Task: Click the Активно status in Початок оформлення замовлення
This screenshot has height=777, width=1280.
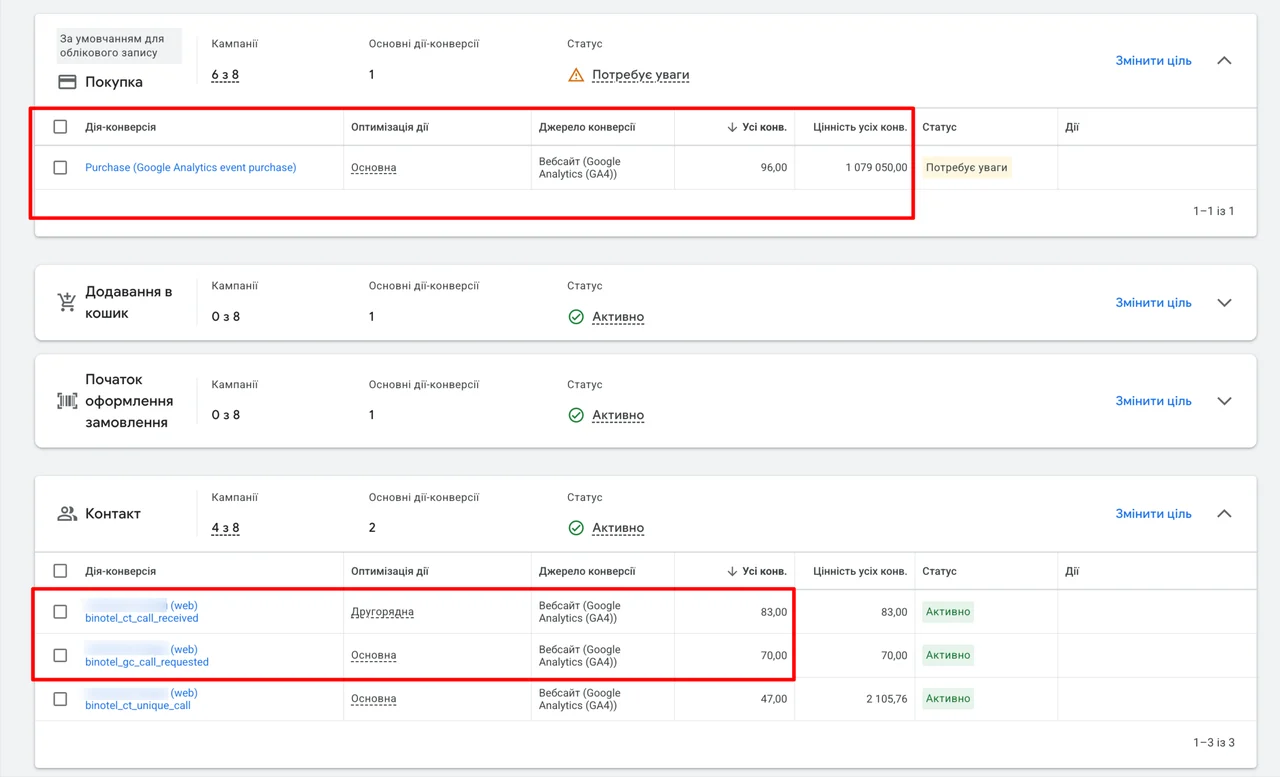Action: [x=618, y=415]
